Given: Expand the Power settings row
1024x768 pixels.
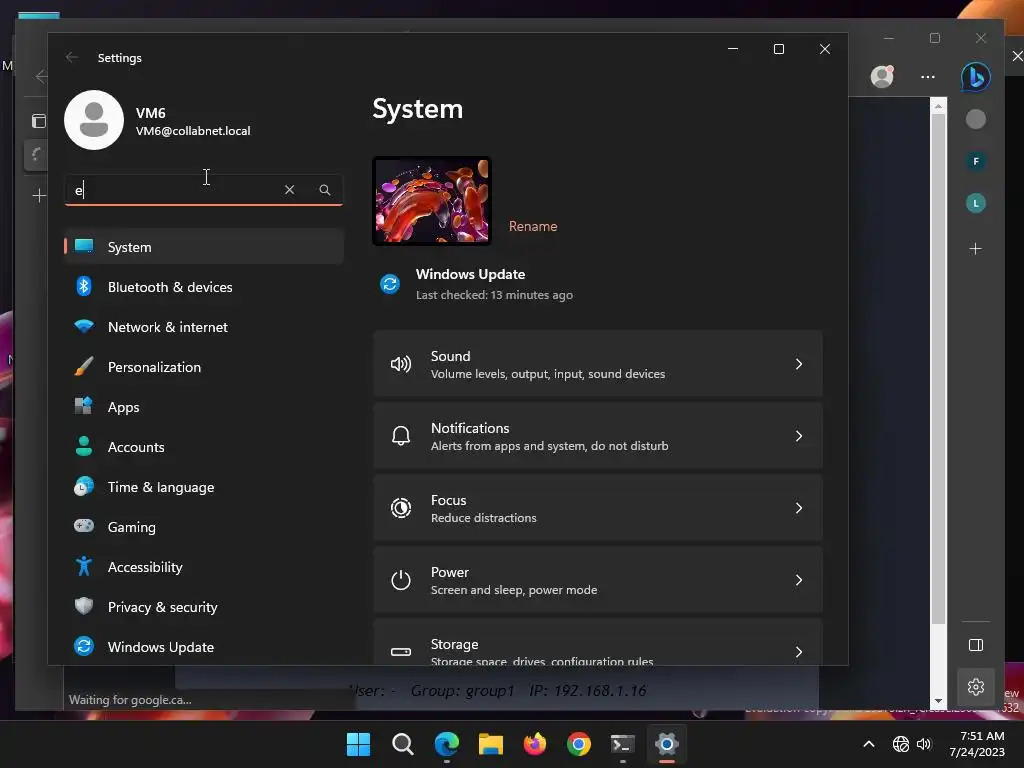Looking at the screenshot, I should [598, 579].
